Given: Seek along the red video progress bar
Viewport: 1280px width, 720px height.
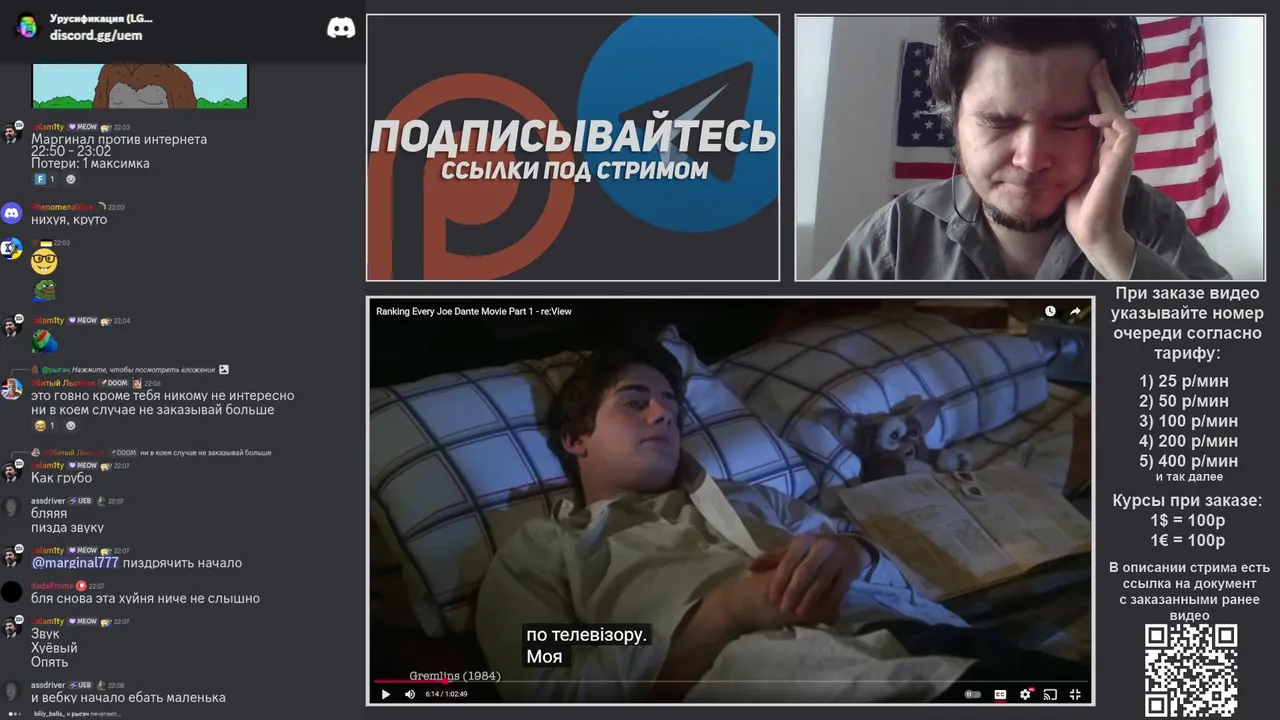Looking at the screenshot, I should pyautogui.click(x=730, y=682).
